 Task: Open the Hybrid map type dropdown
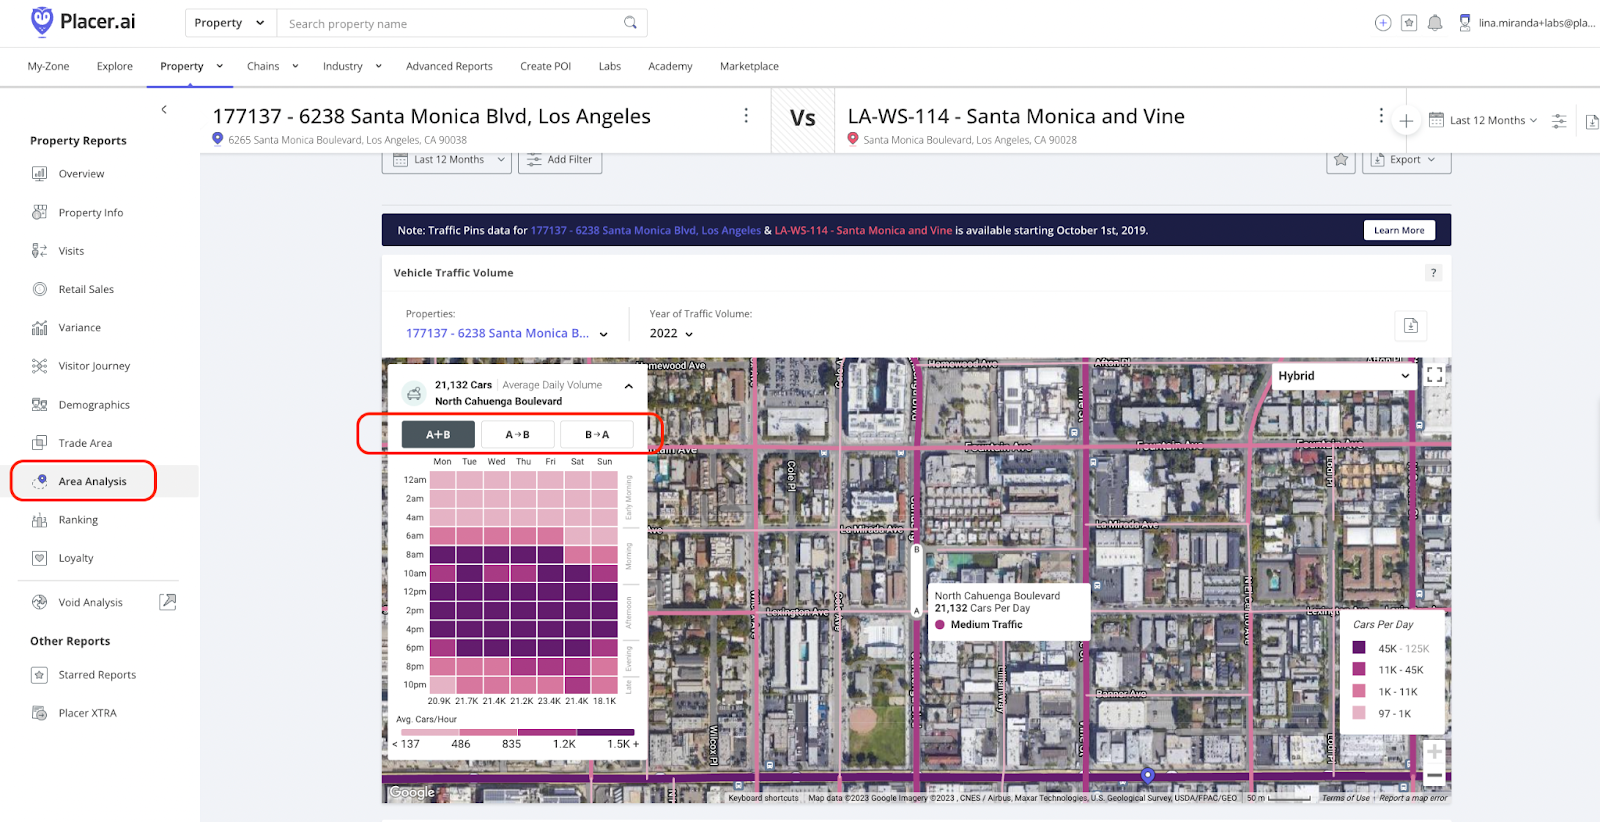pos(1344,376)
